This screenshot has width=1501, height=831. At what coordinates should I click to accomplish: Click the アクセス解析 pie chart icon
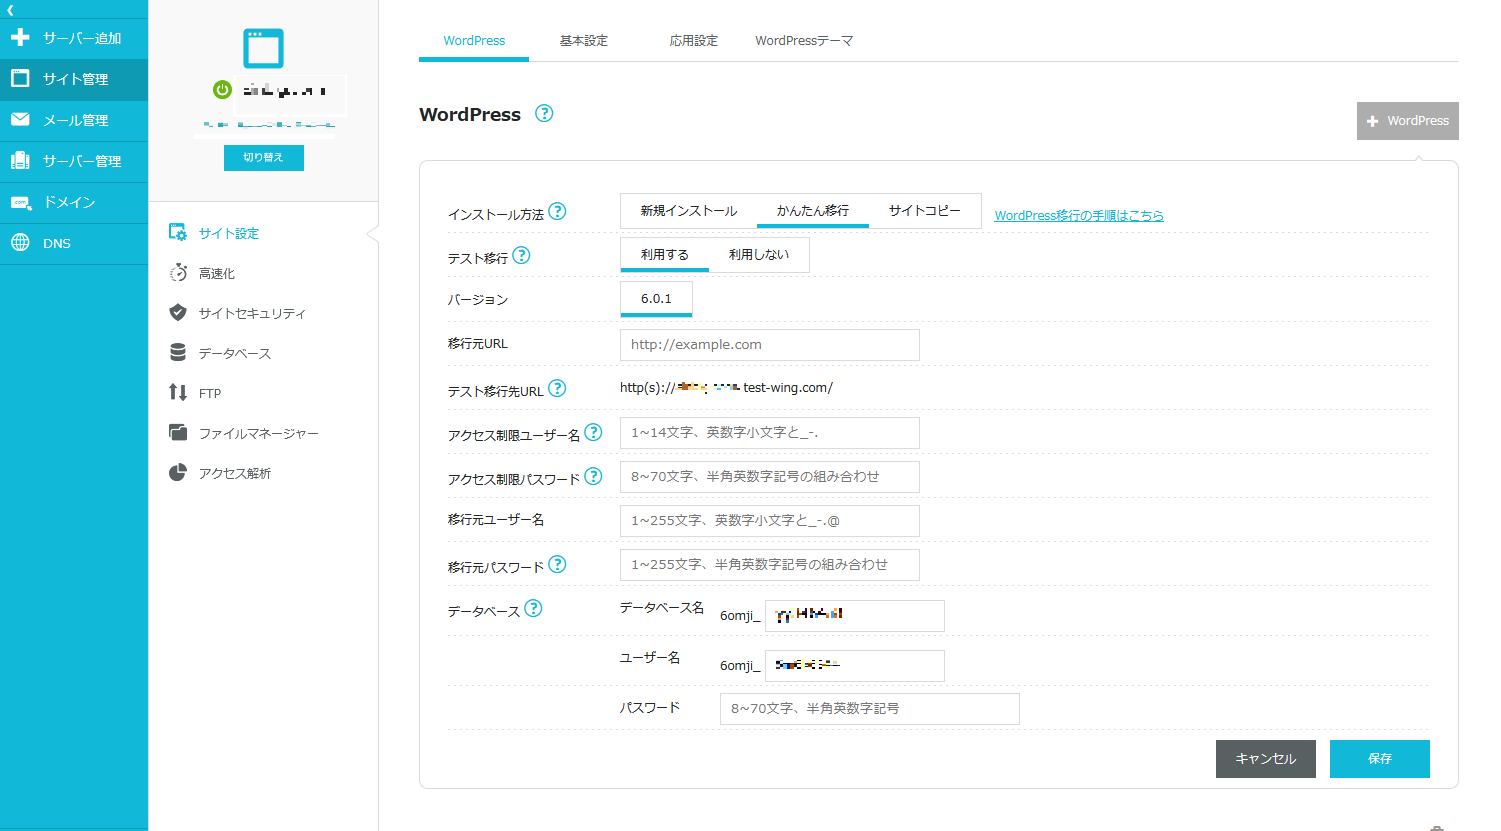point(178,472)
